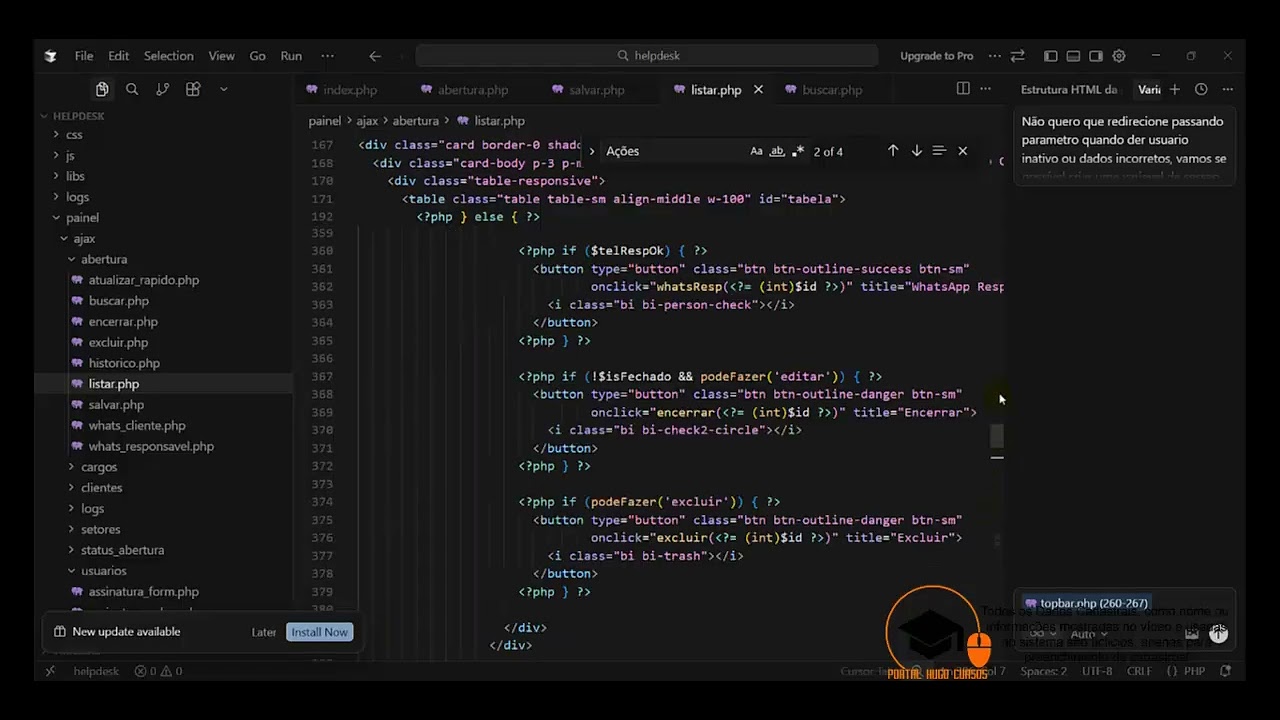
Task: Switch to the abertura.php tab
Action: 473,90
